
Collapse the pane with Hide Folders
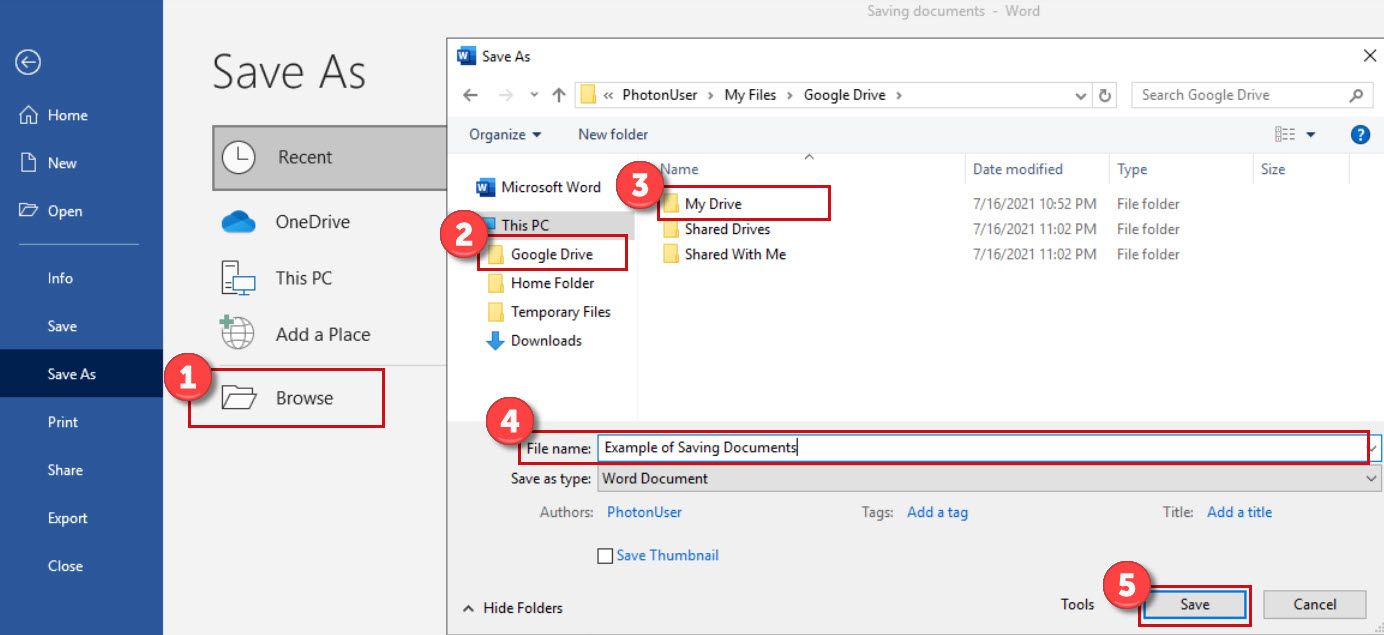(512, 608)
